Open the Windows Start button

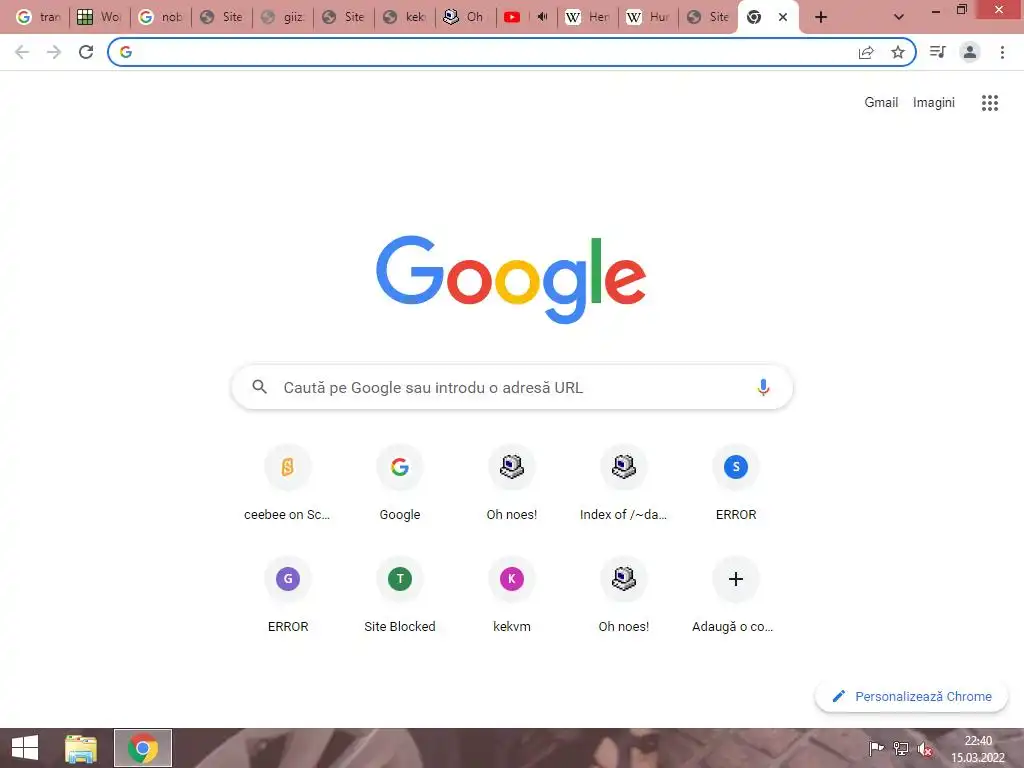(25, 748)
